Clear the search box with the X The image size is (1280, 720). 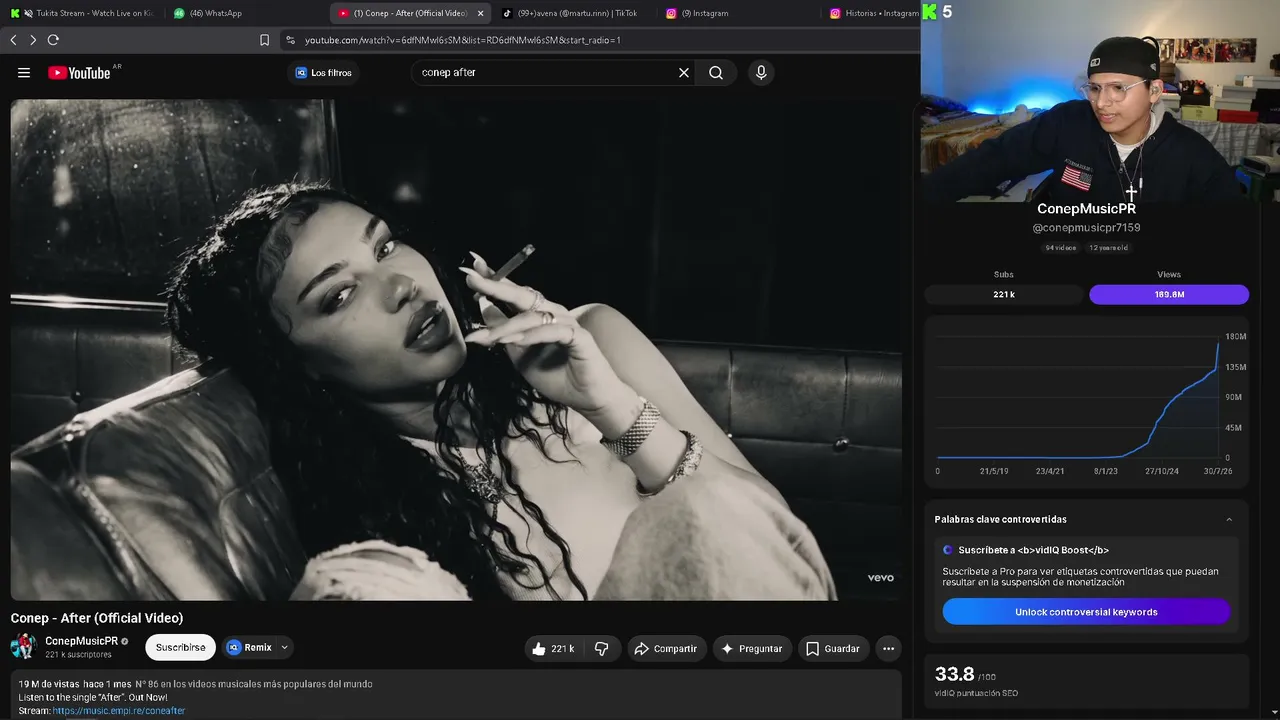684,72
